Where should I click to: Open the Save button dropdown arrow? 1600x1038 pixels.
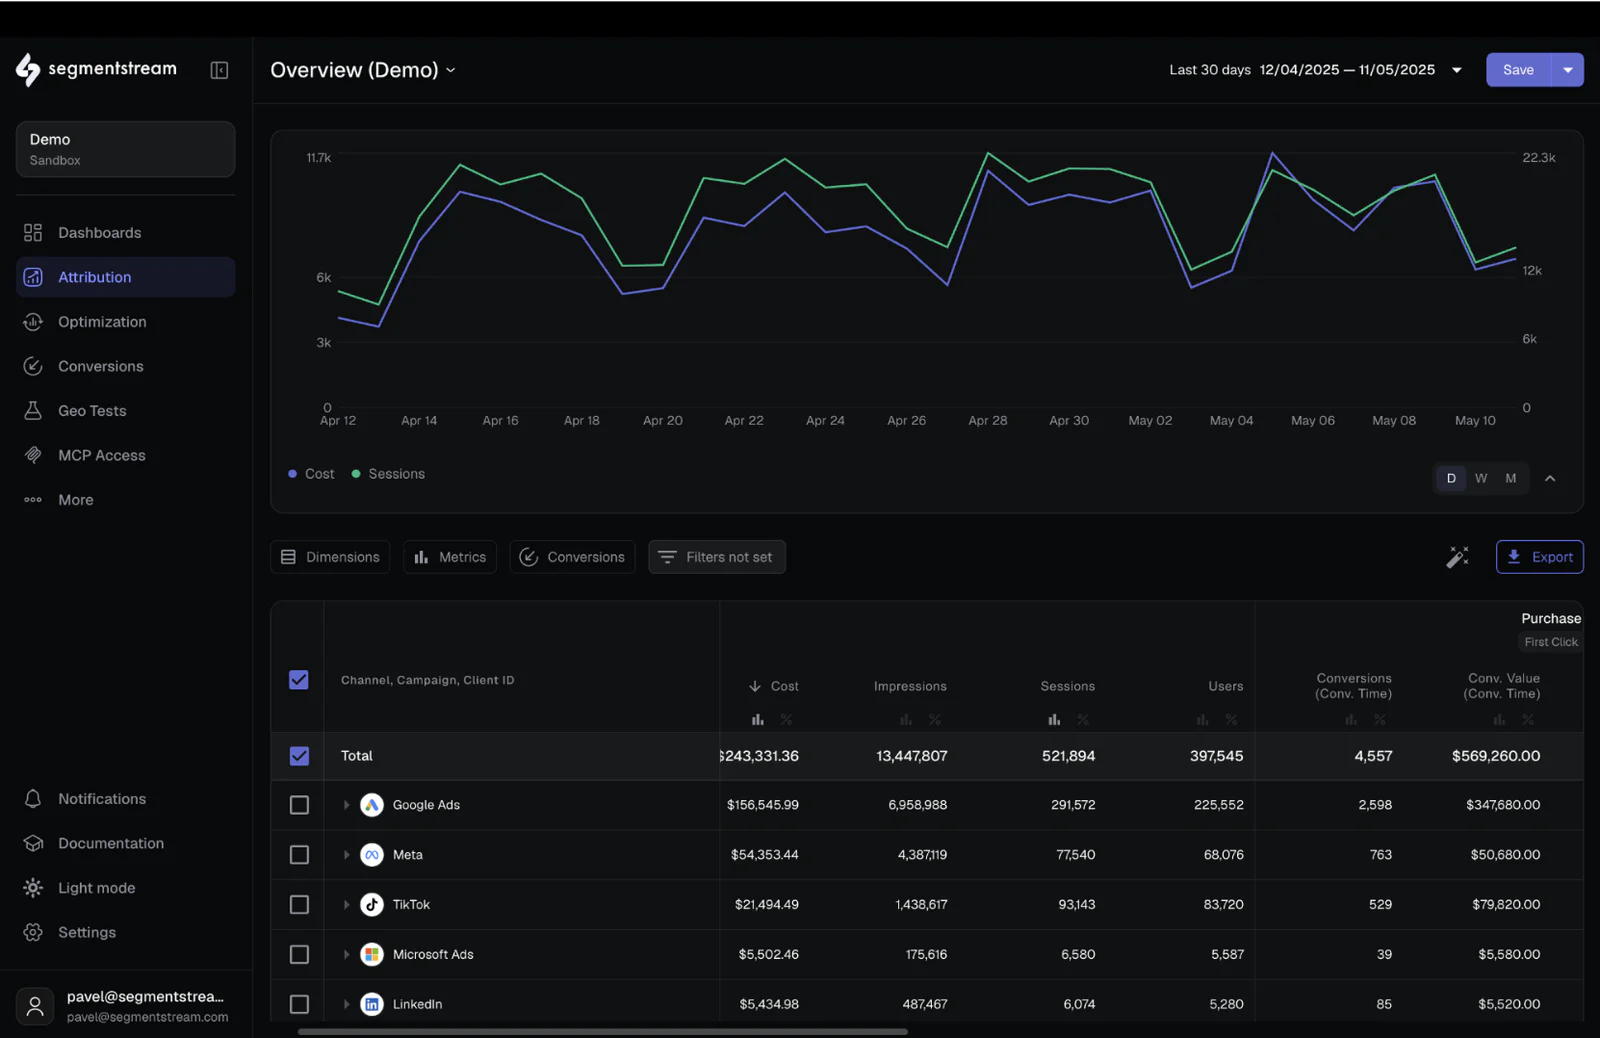(x=1567, y=70)
